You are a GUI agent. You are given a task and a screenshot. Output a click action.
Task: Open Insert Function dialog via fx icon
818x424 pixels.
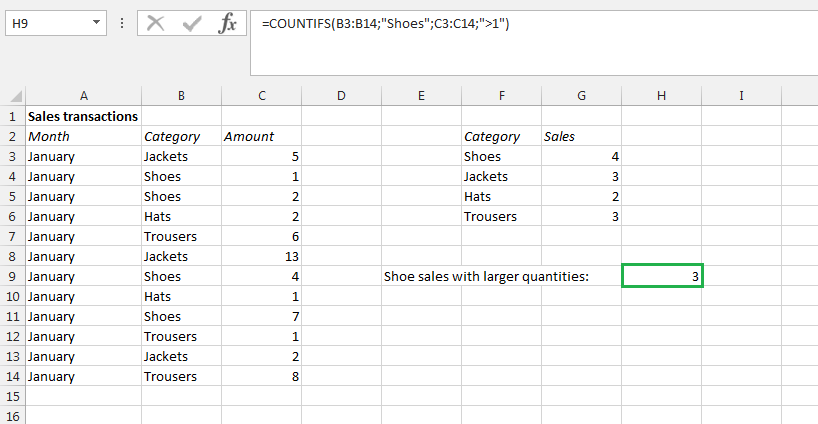tap(227, 23)
